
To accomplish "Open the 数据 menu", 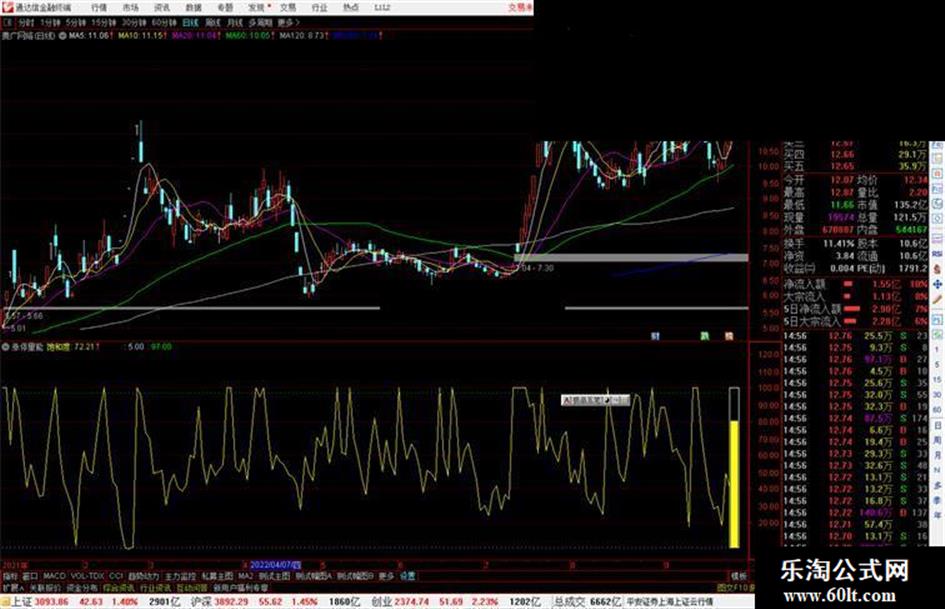I will click(193, 8).
